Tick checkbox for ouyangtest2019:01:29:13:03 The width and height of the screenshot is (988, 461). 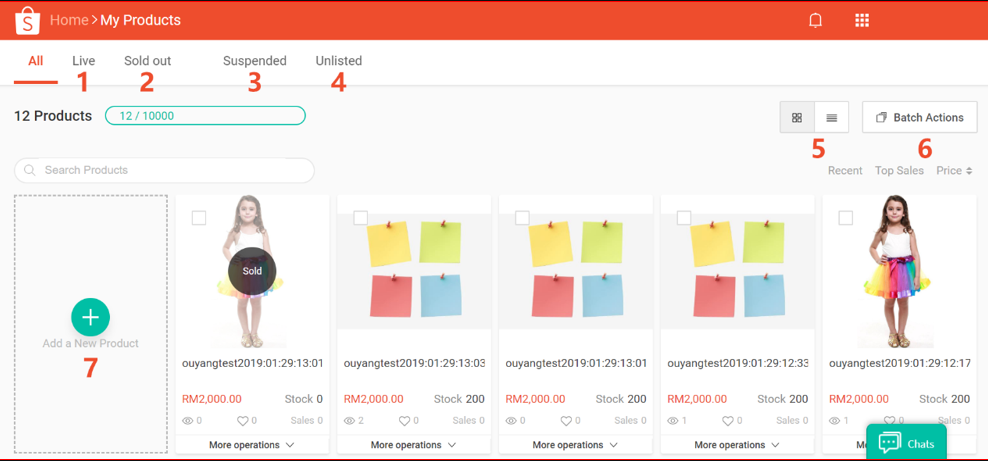click(x=361, y=218)
